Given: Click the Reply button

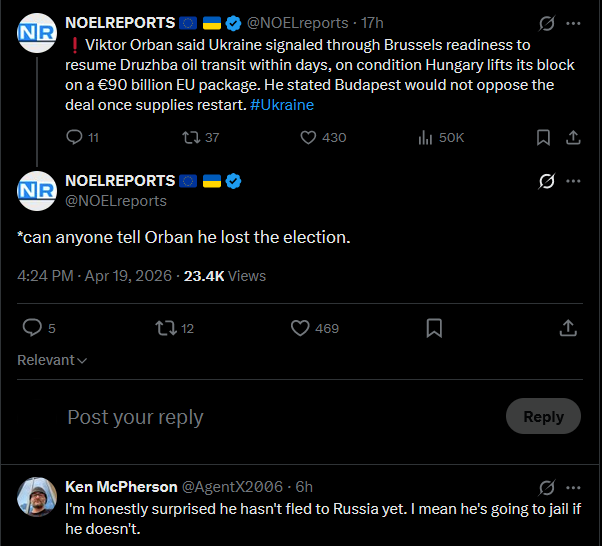Looking at the screenshot, I should [x=543, y=416].
